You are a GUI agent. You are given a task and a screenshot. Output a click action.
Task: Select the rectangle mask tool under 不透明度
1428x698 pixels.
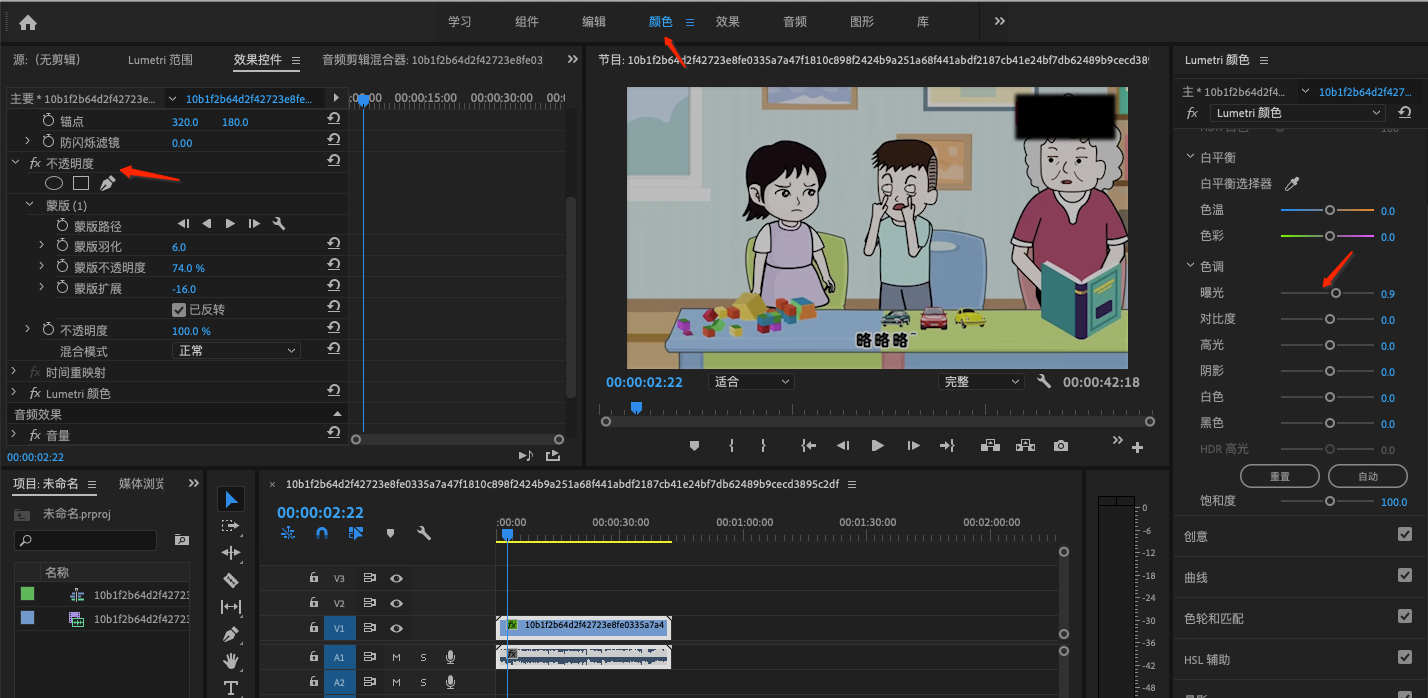click(81, 183)
